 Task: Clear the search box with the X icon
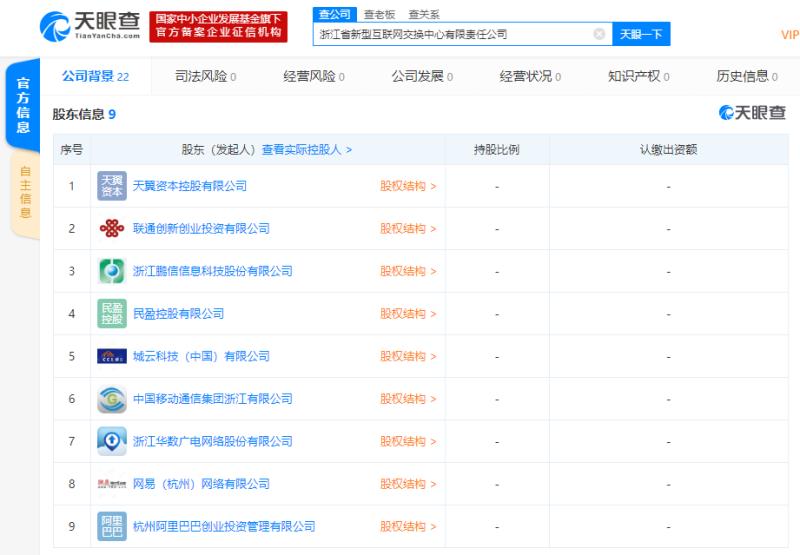(x=599, y=34)
